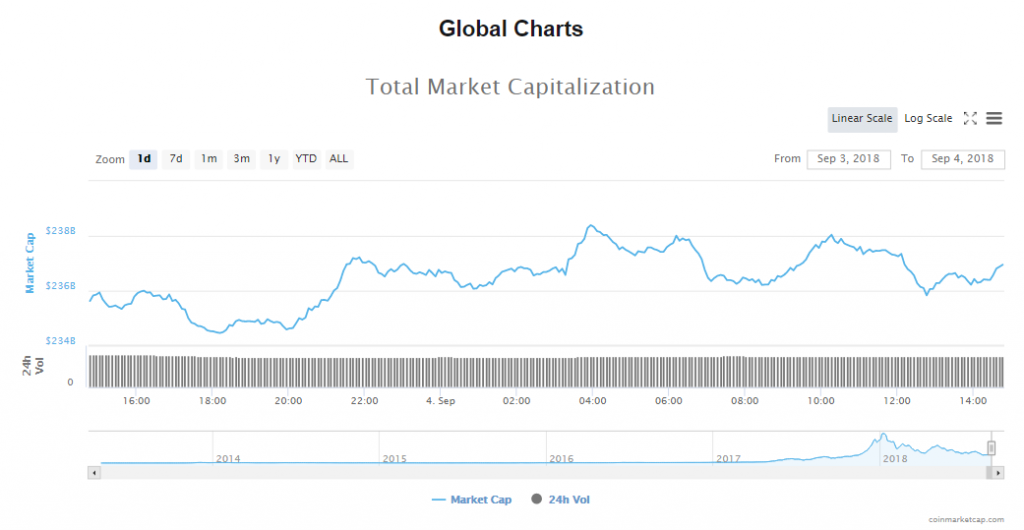Image resolution: width=1024 pixels, height=530 pixels.
Task: Open the chart hamburger menu
Action: [994, 118]
